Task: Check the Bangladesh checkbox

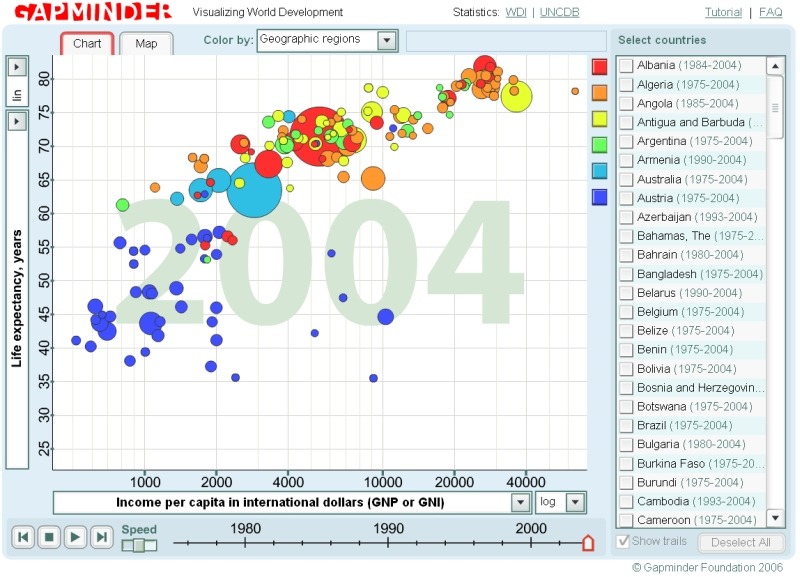Action: pyautogui.click(x=626, y=274)
